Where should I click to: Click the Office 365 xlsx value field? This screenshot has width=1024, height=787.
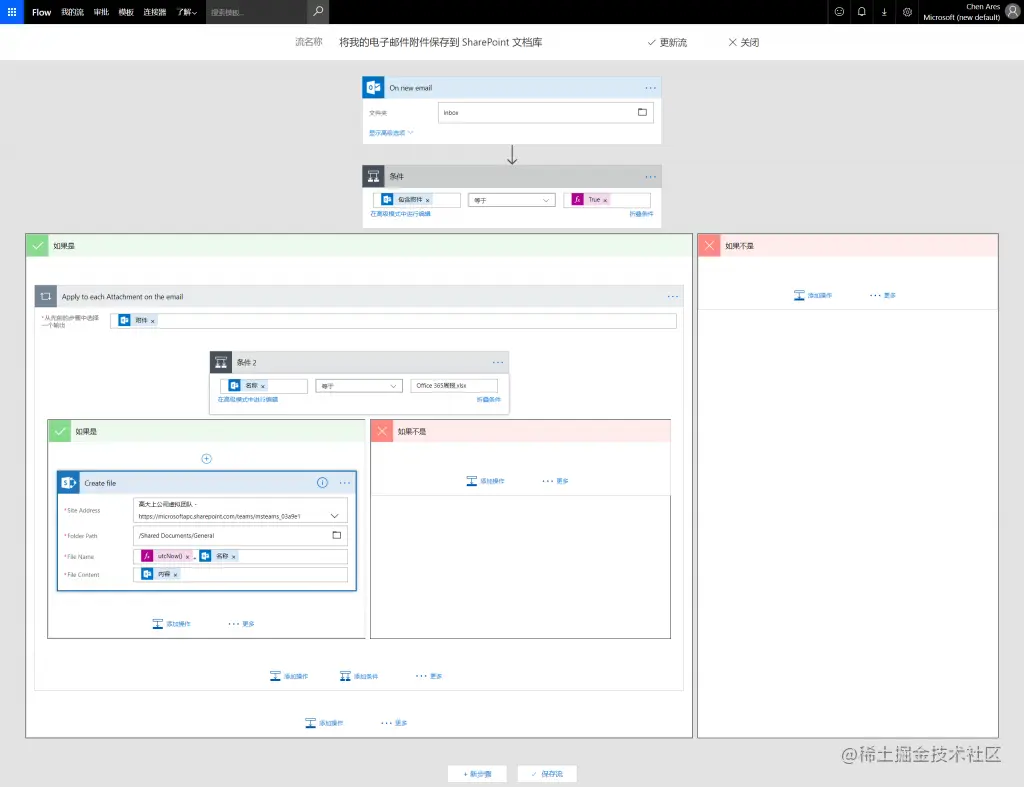pos(454,385)
